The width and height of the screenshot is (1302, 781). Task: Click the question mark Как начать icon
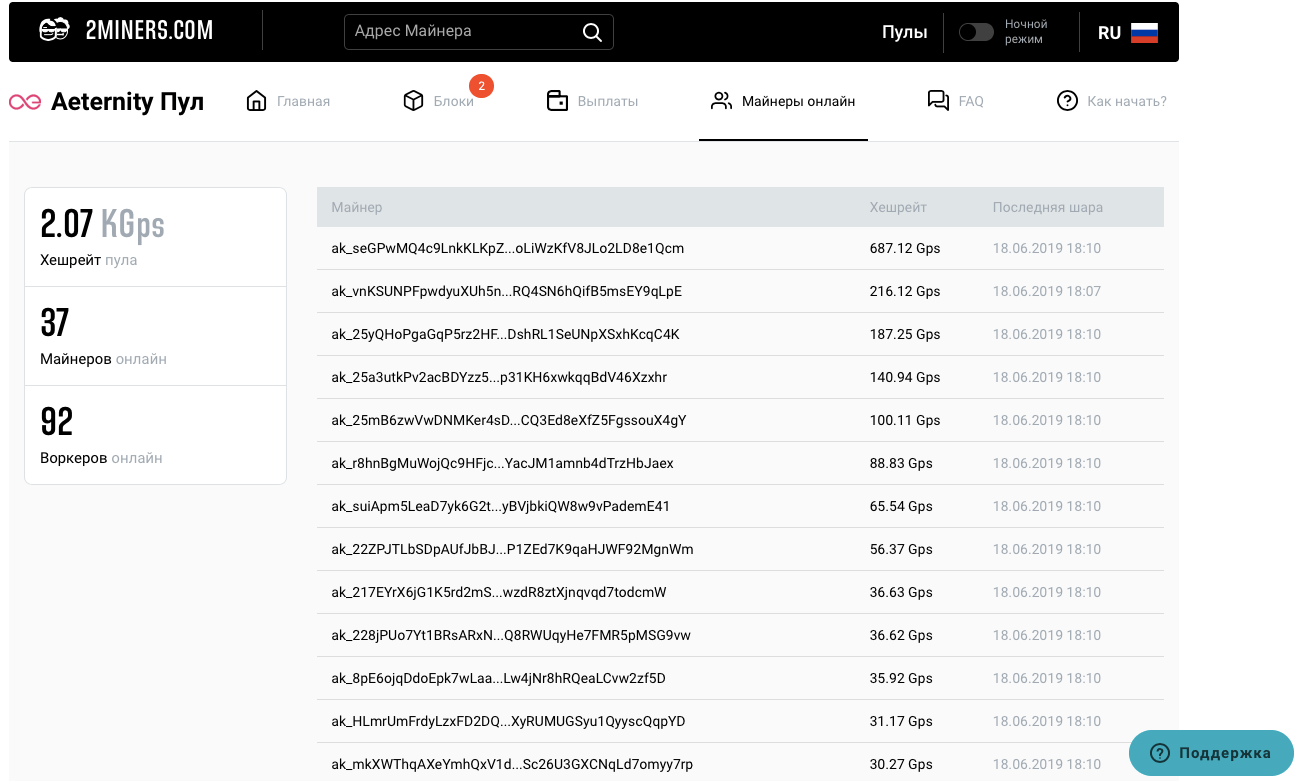click(x=1067, y=101)
